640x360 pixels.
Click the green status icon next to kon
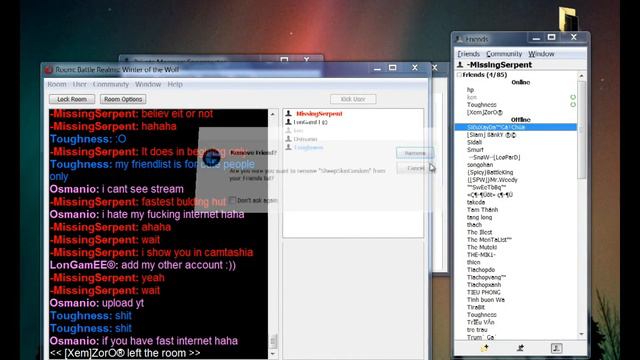573,97
